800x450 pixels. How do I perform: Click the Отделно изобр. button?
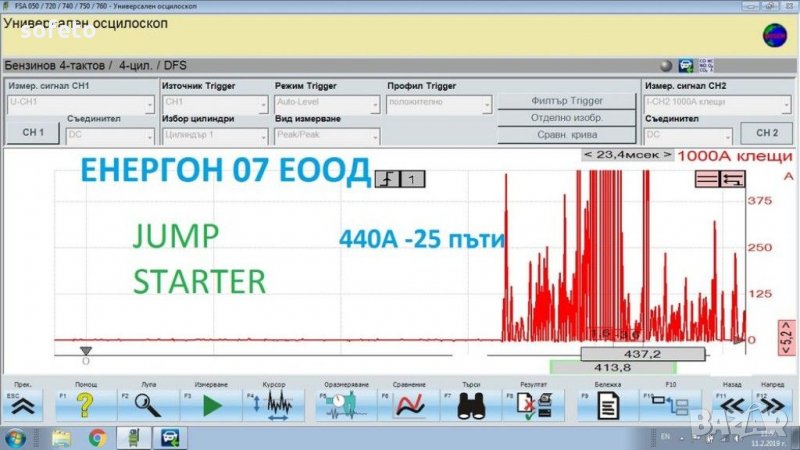pyautogui.click(x=565, y=117)
